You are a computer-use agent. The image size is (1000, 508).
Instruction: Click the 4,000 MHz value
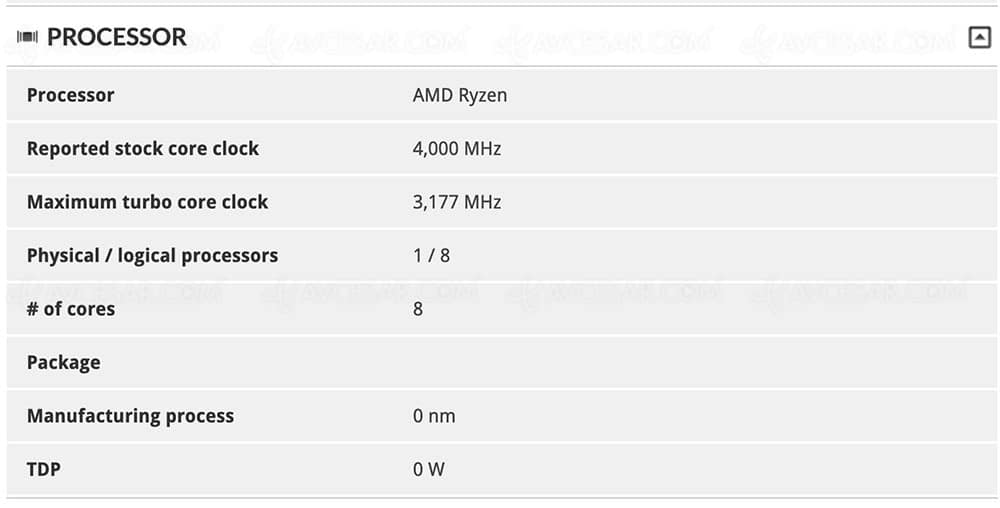(x=457, y=149)
